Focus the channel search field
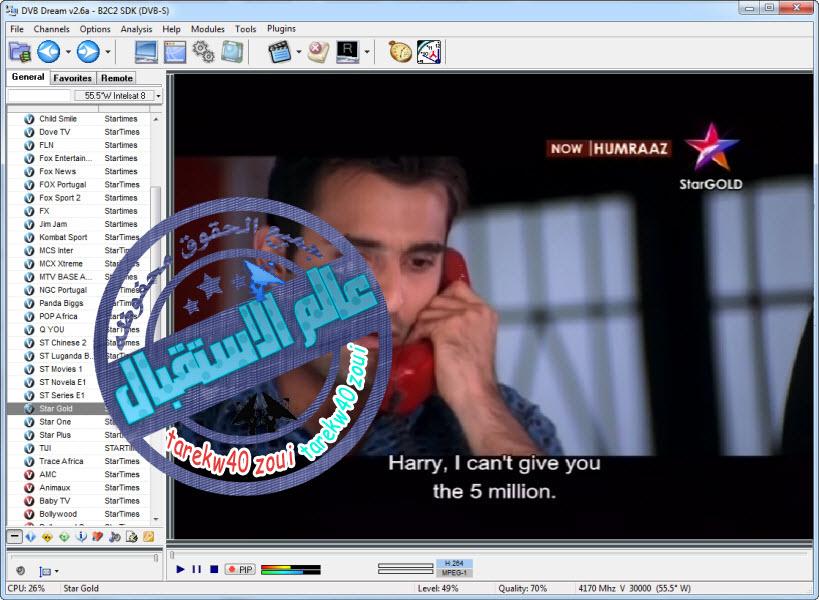819x600 pixels. [x=39, y=96]
